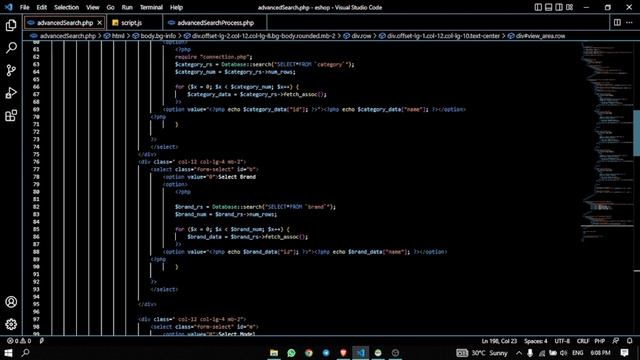Open the File menu
Screen dimensions: 640x360
tap(24, 7)
